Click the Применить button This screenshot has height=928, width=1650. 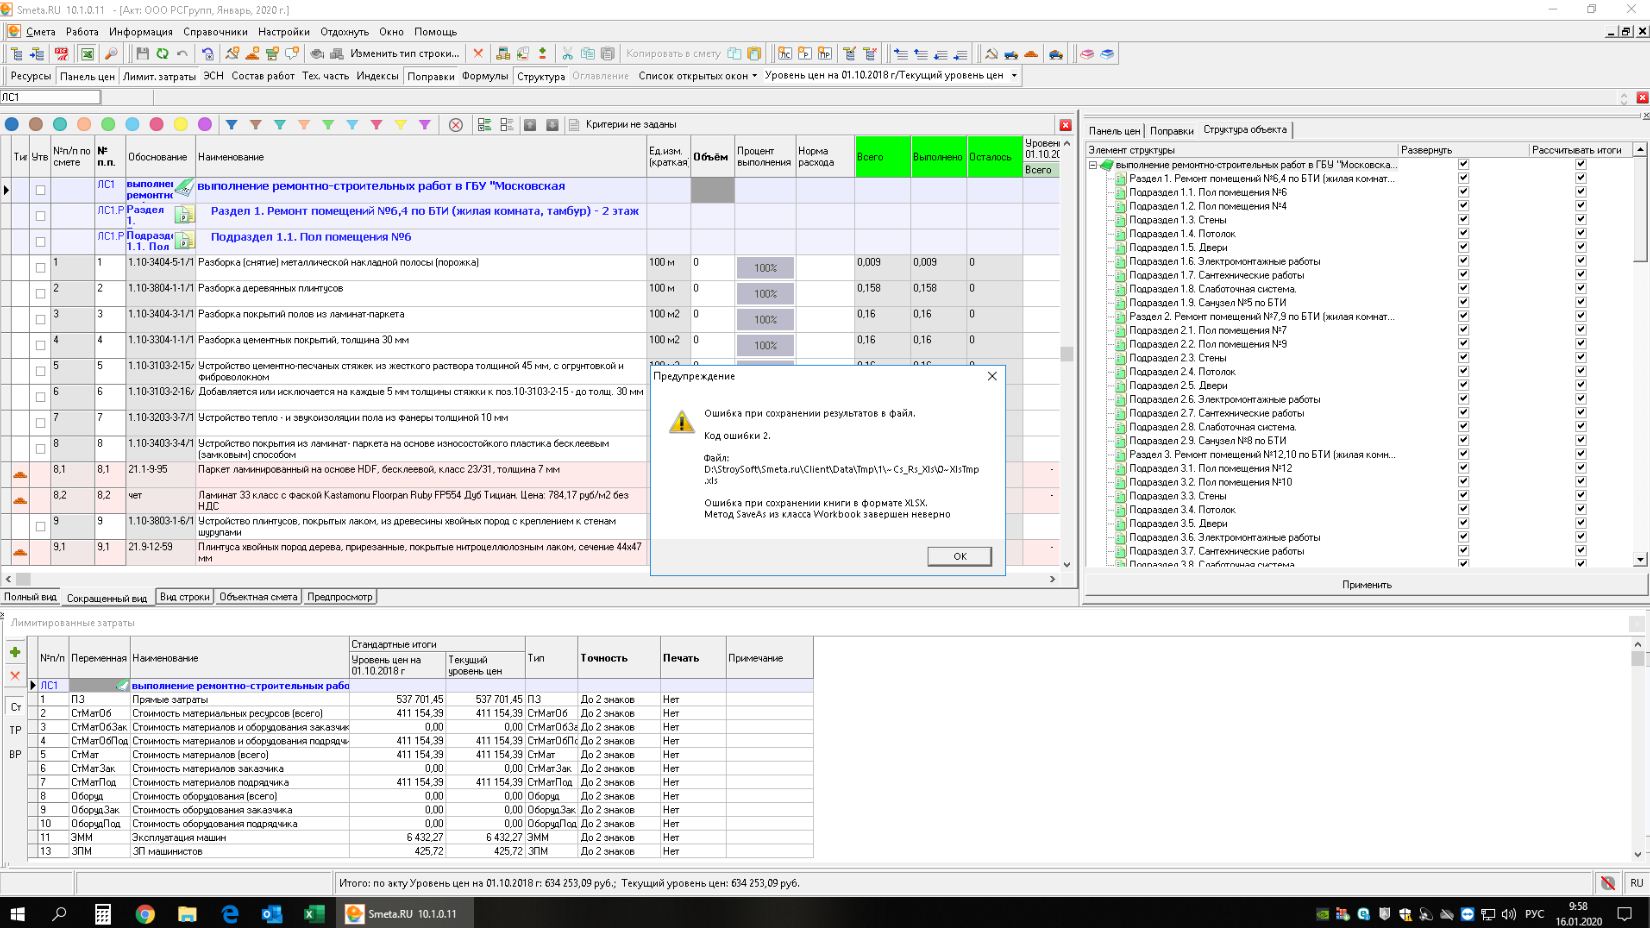[1366, 585]
